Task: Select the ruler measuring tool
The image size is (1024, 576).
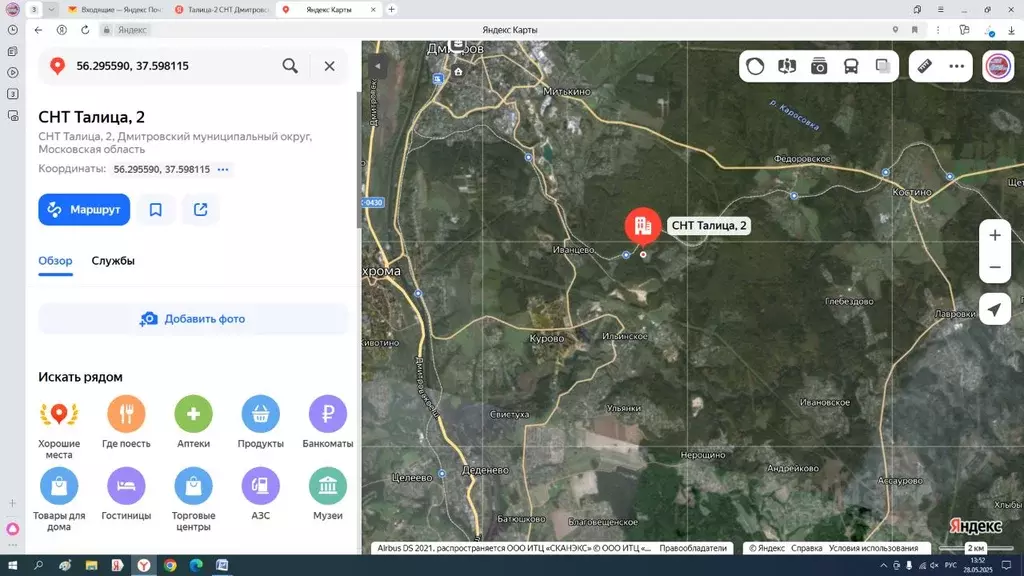Action: [925, 66]
